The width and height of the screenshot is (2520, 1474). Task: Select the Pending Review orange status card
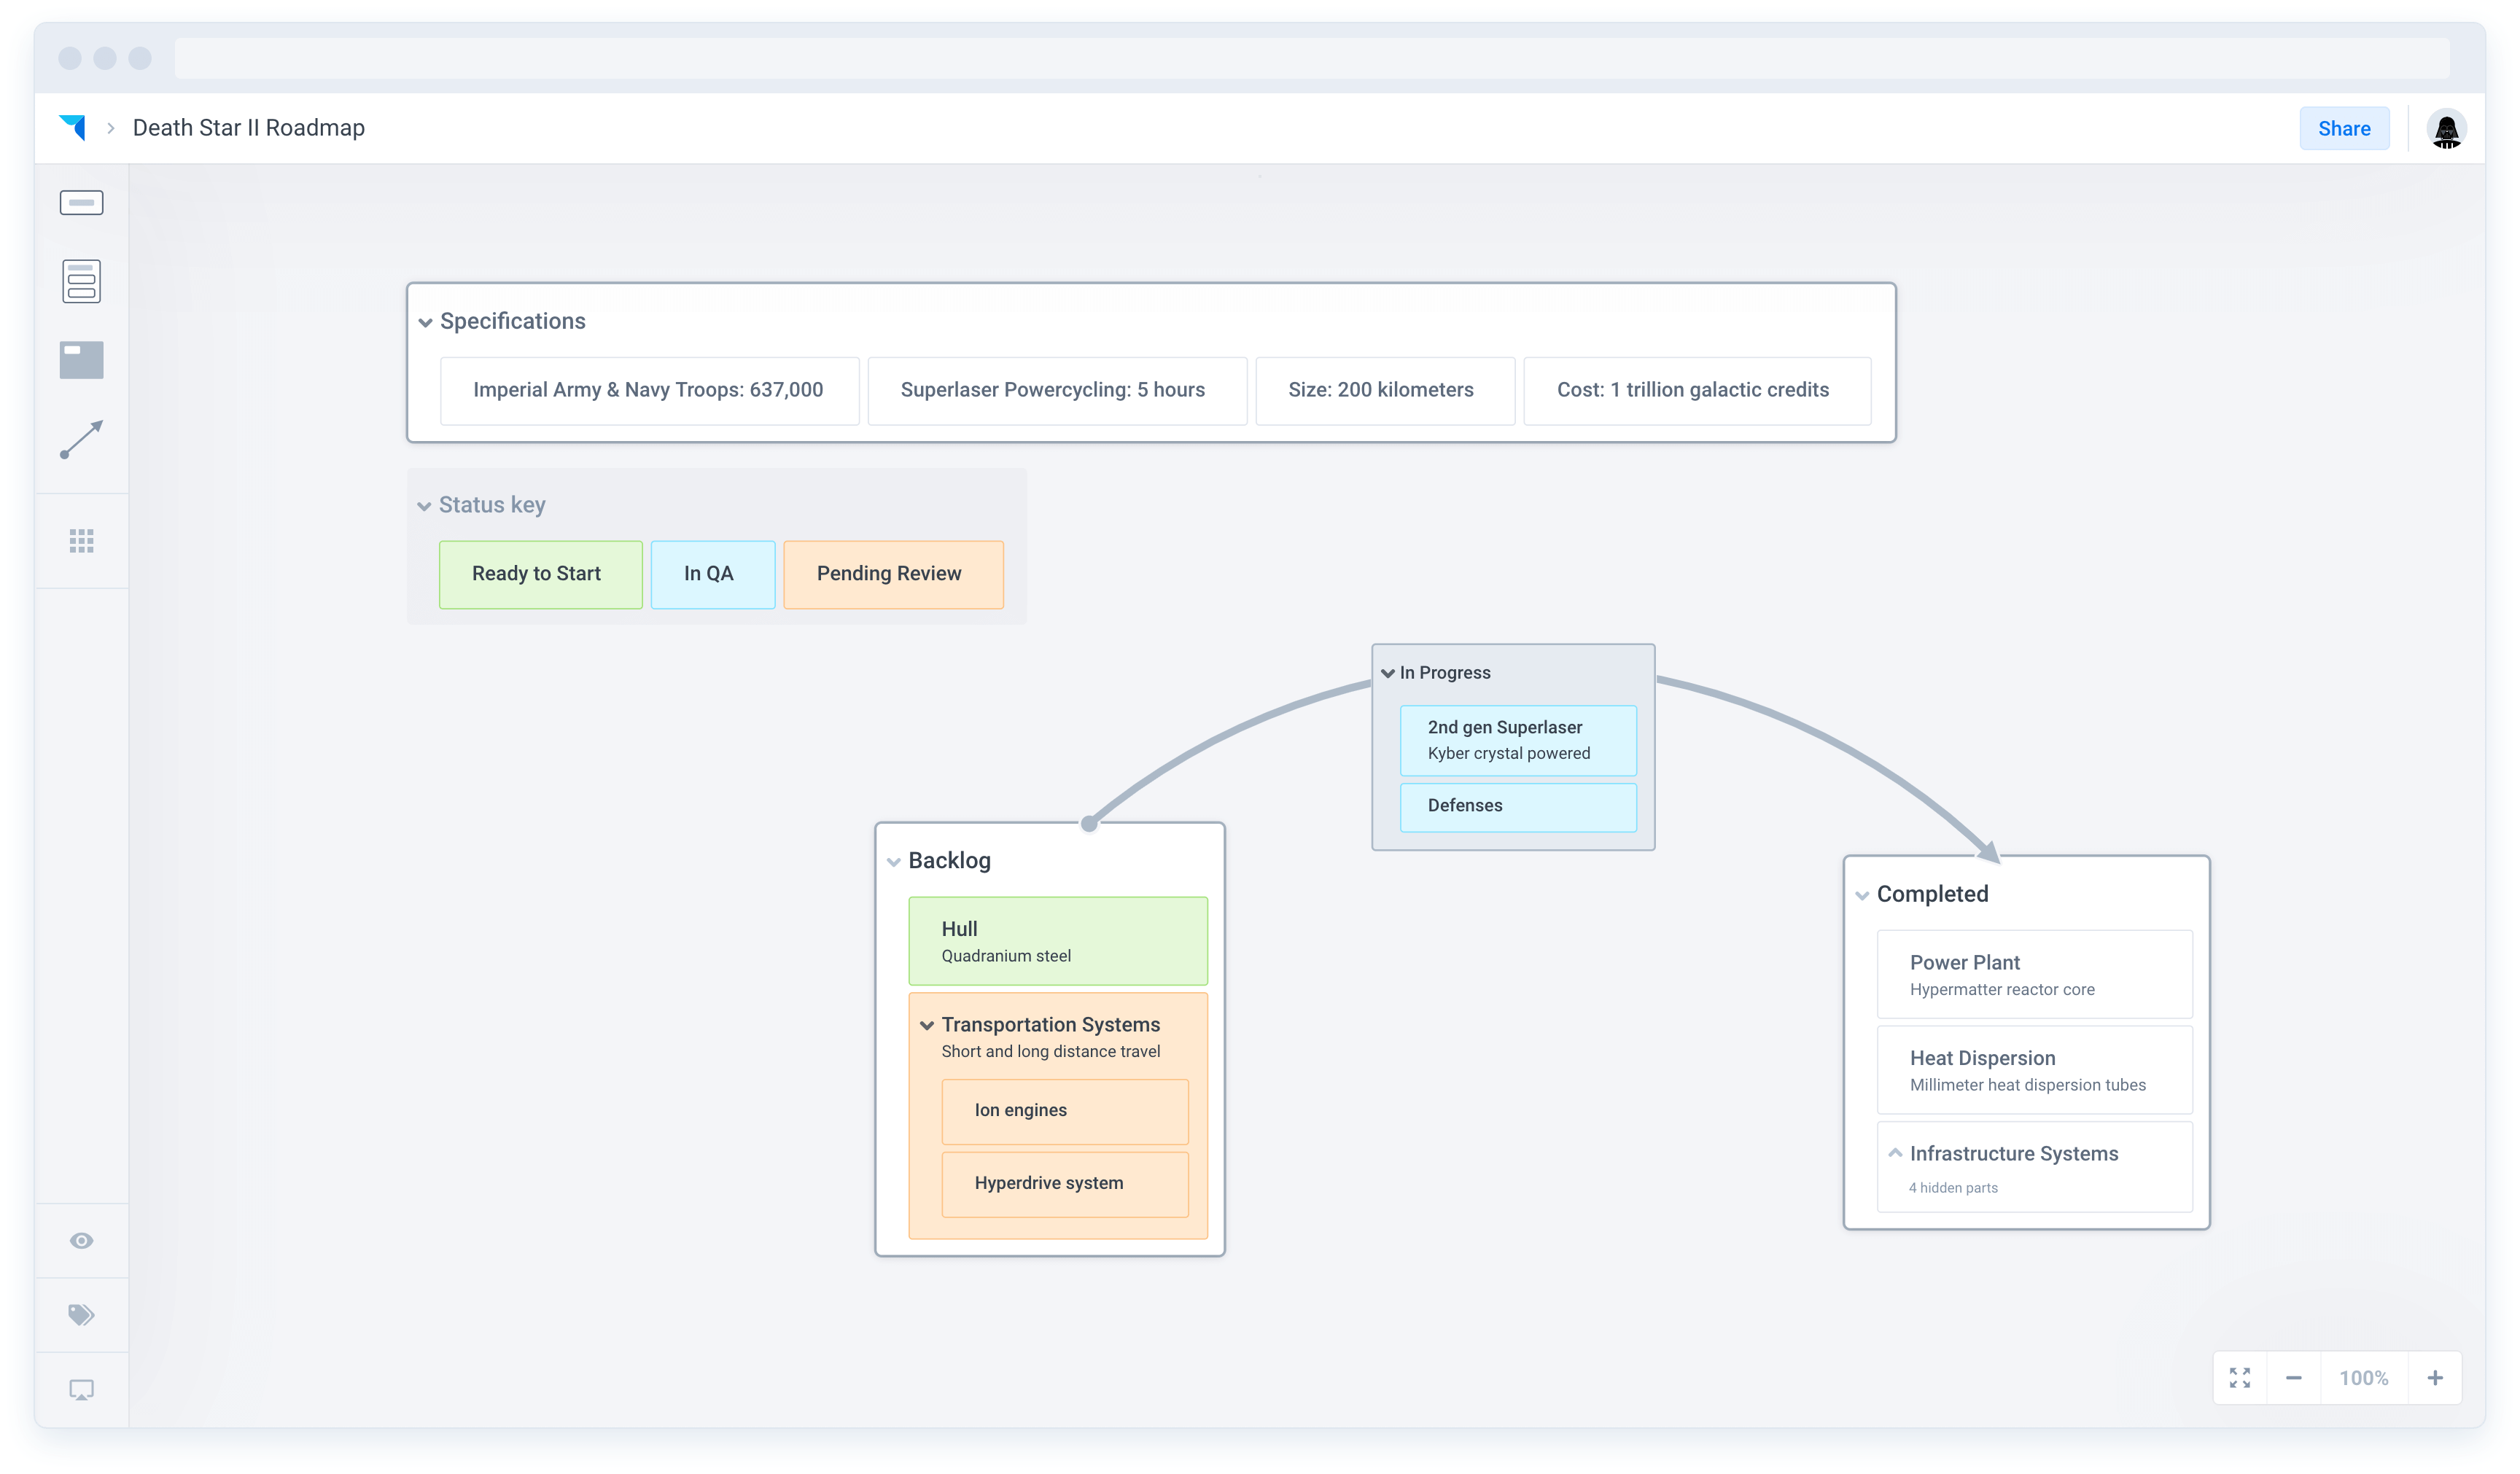click(x=893, y=574)
